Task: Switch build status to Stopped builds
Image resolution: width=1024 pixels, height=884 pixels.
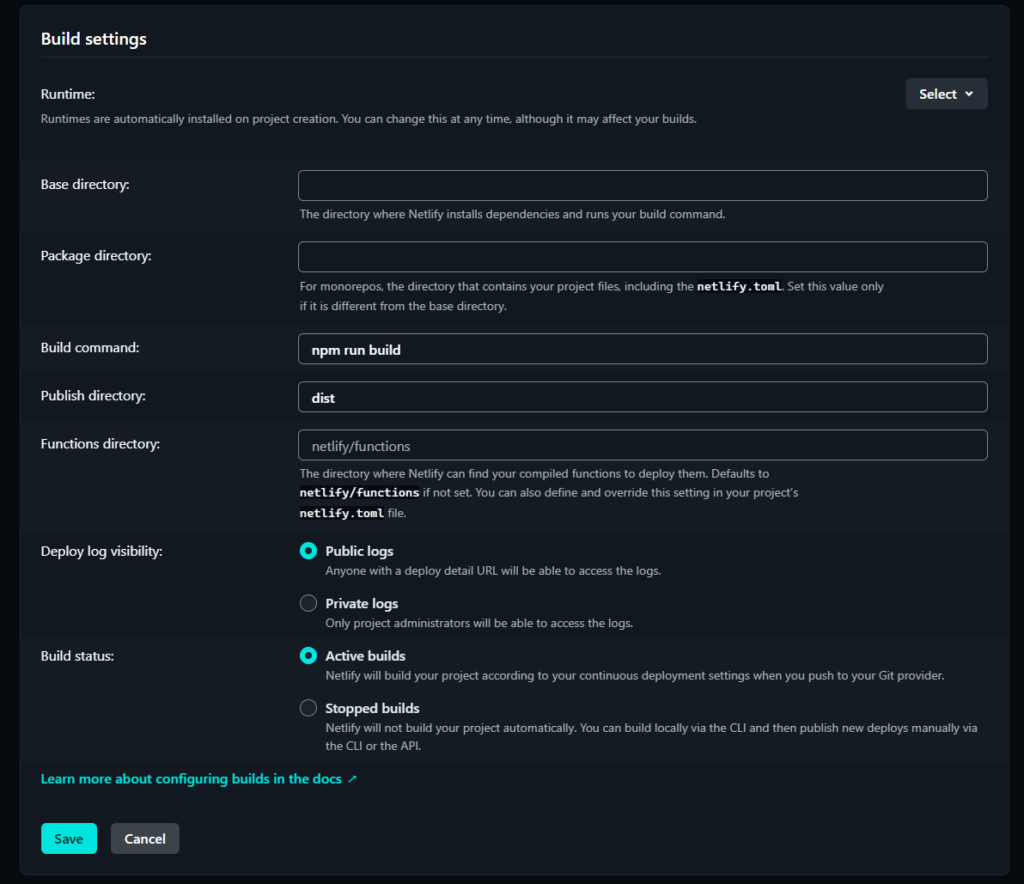Action: 308,708
